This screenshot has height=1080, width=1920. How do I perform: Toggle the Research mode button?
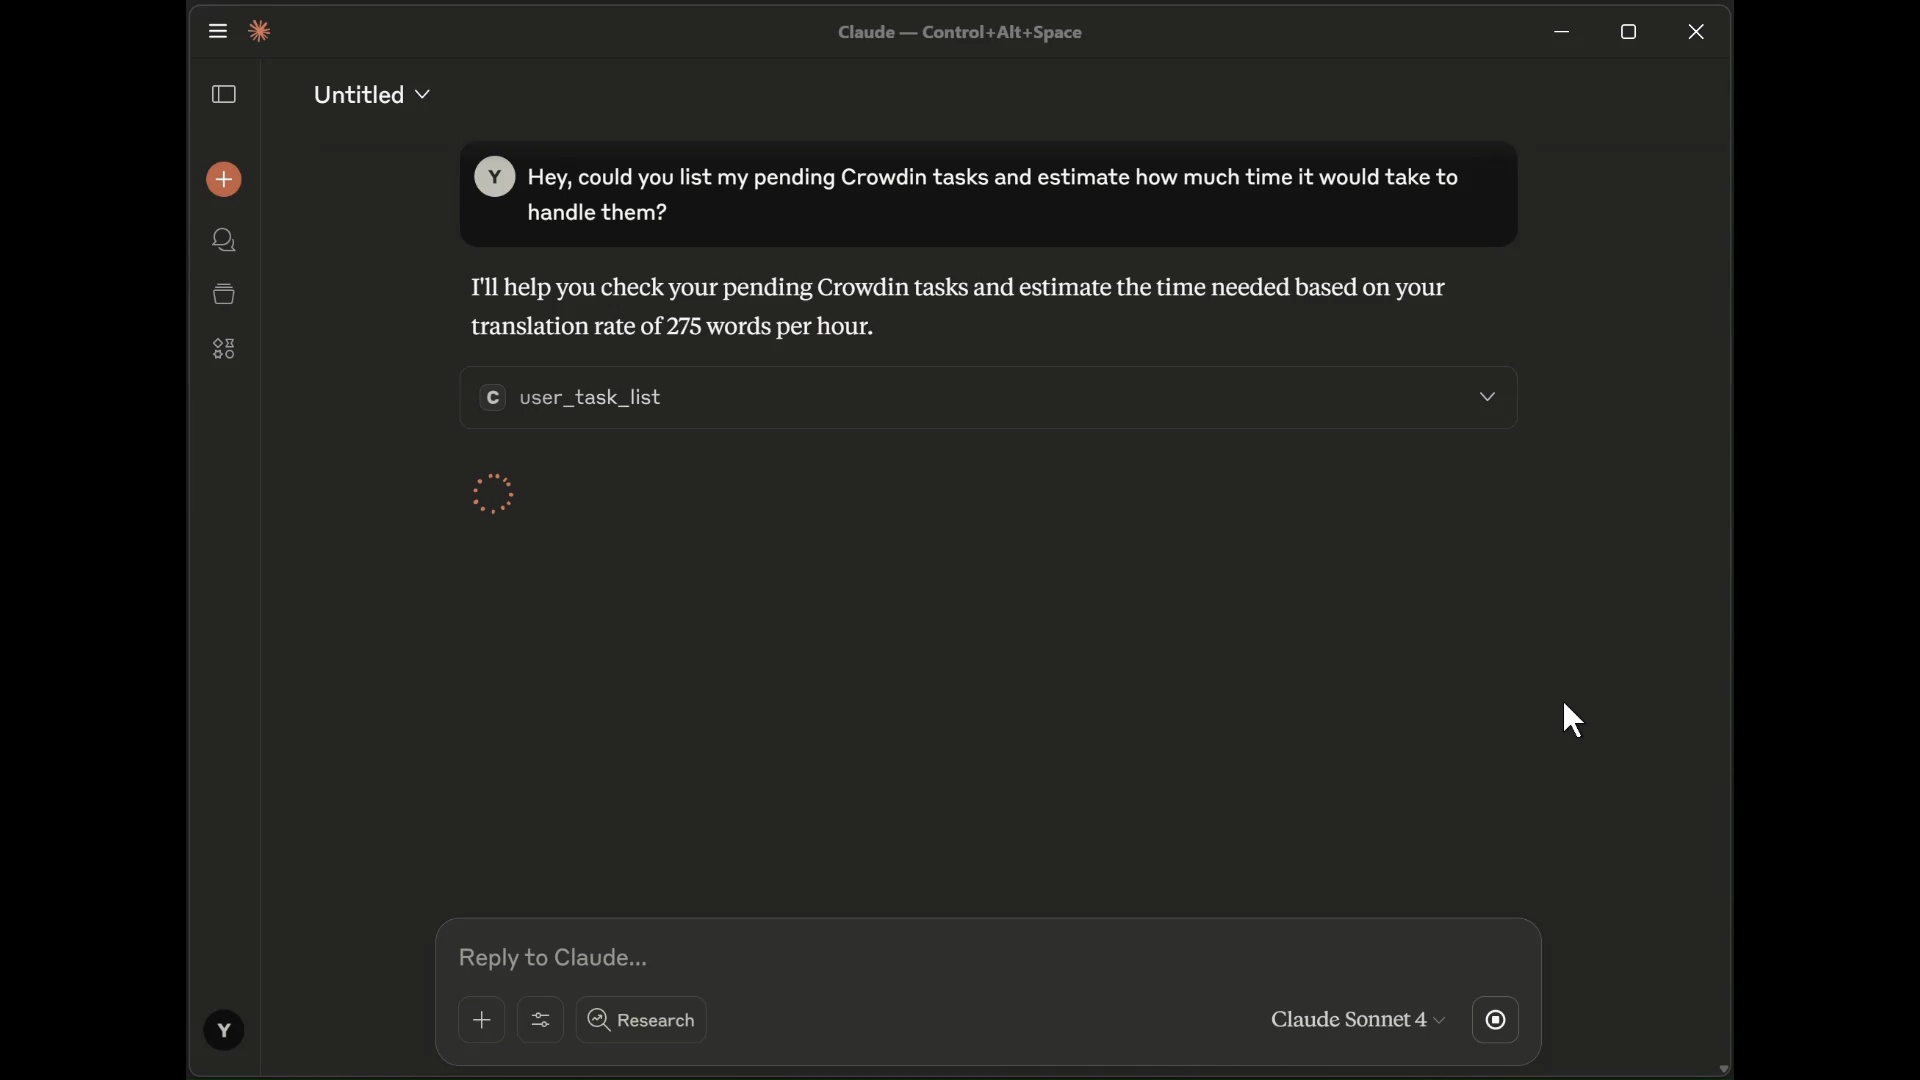643,1021
